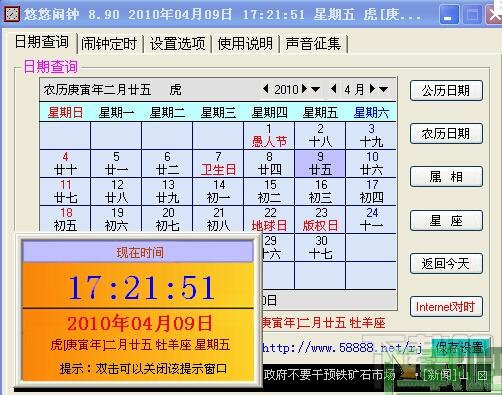Go to next year with right arrow
The width and height of the screenshot is (502, 395).
point(304,89)
